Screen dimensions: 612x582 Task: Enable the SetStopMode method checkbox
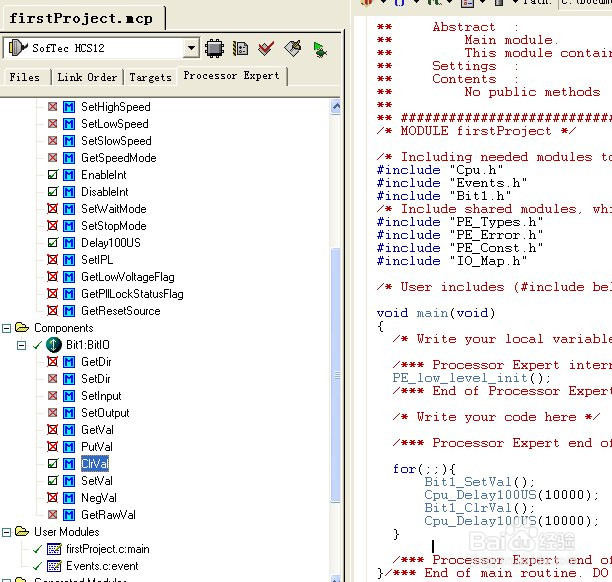[x=52, y=226]
